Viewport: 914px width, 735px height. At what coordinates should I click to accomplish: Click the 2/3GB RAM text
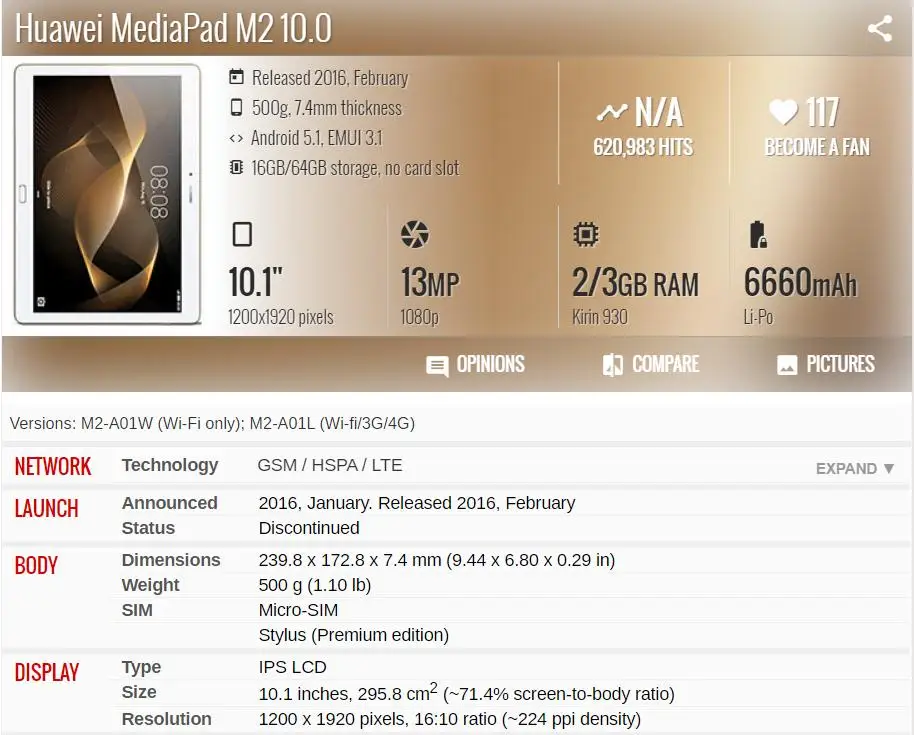point(635,283)
